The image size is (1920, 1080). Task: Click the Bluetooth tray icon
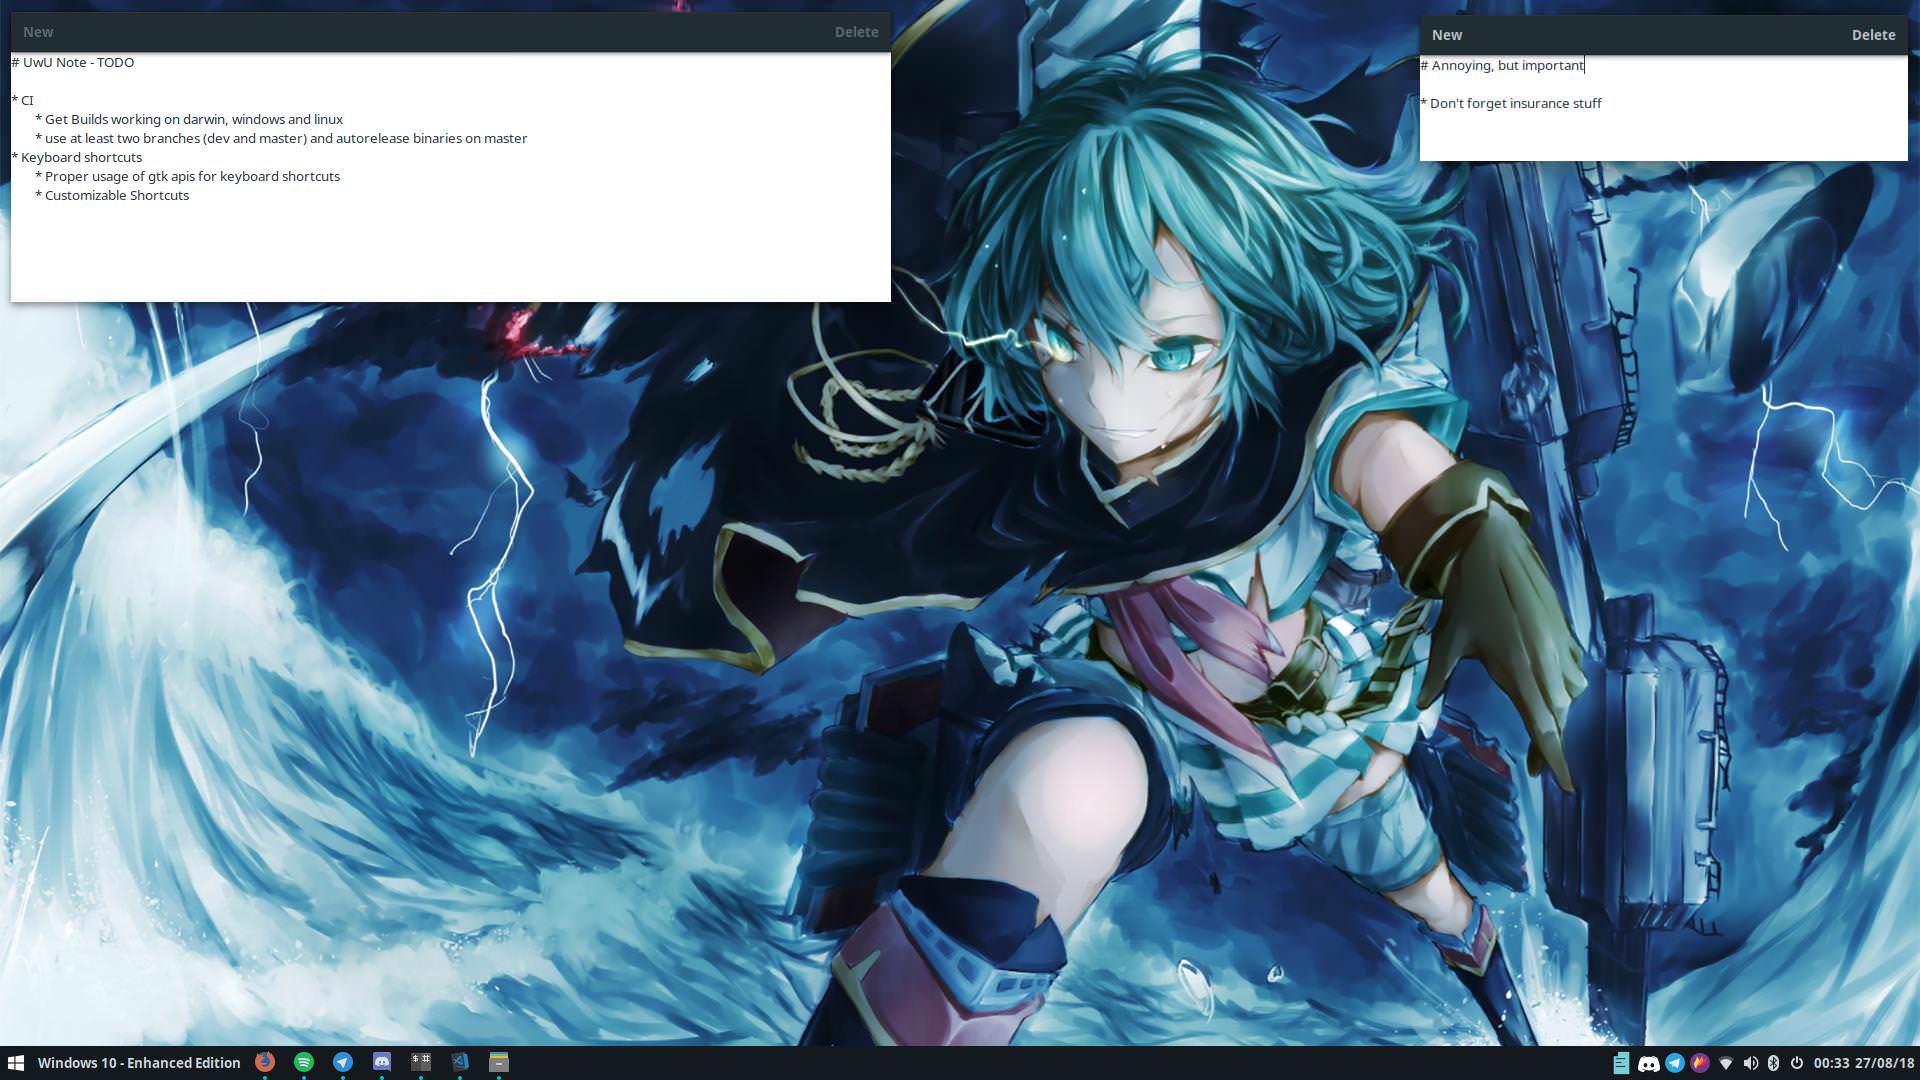1773,1063
